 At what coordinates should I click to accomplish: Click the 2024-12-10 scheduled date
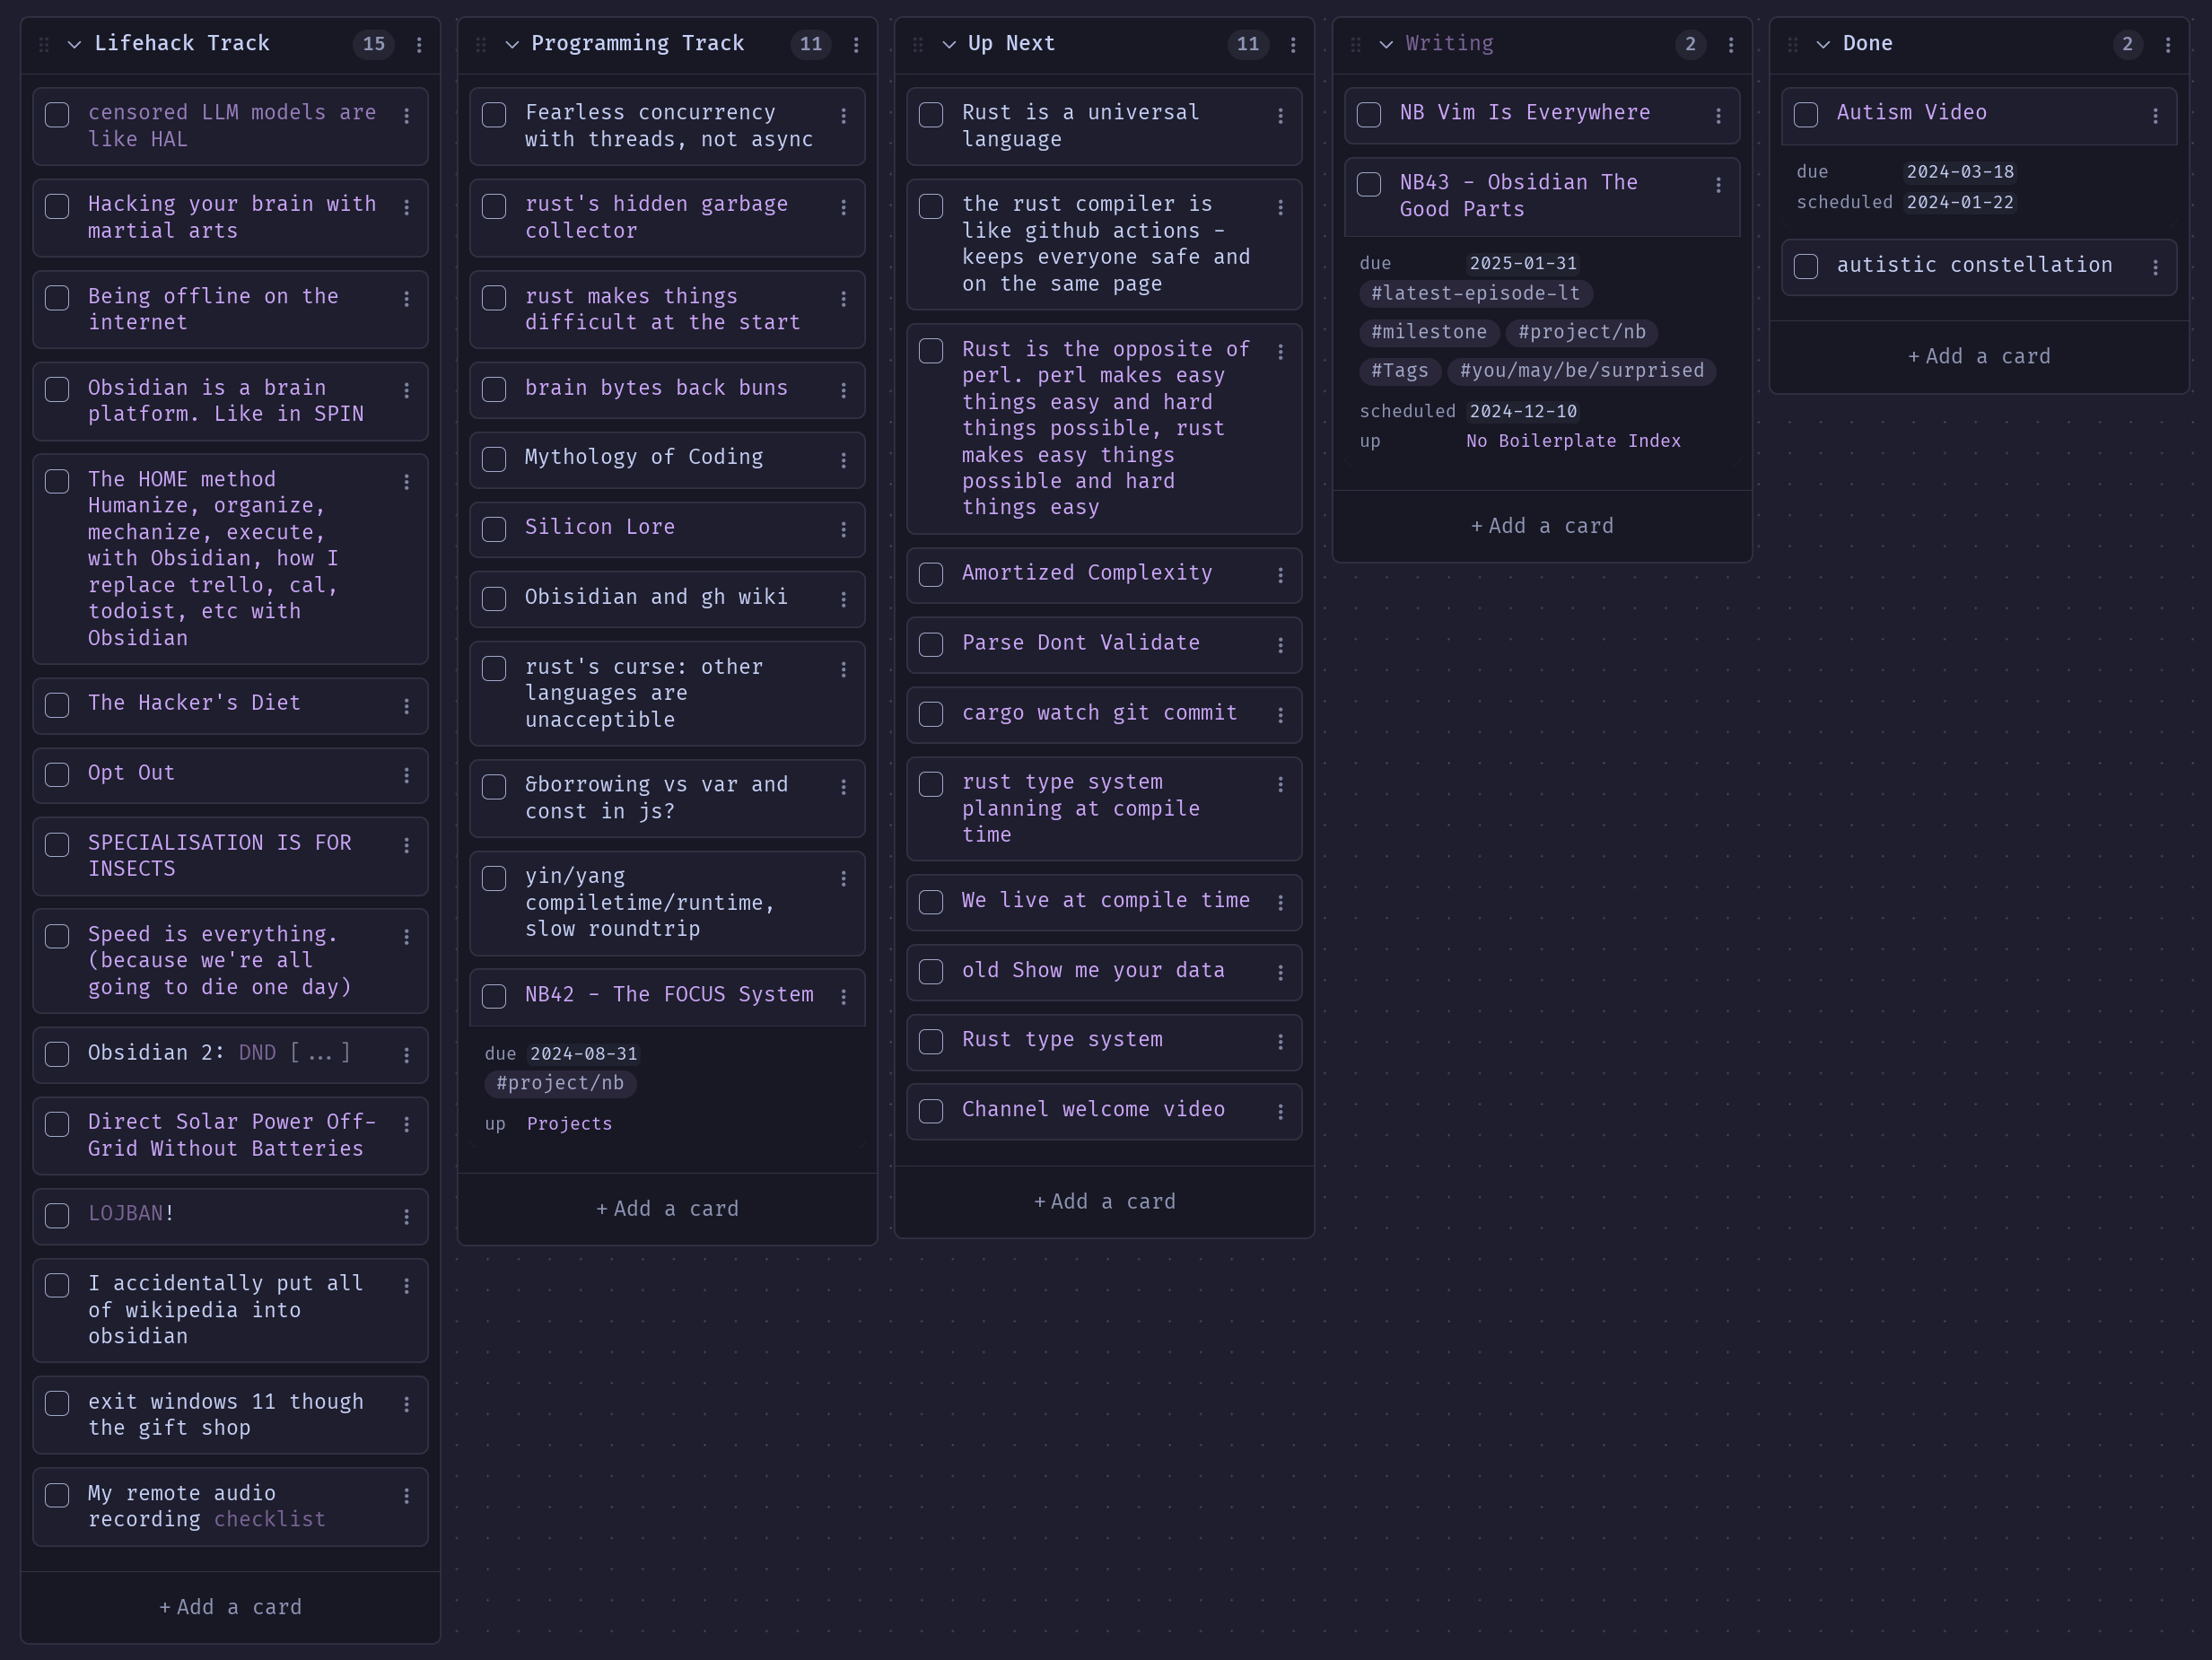pyautogui.click(x=1523, y=412)
